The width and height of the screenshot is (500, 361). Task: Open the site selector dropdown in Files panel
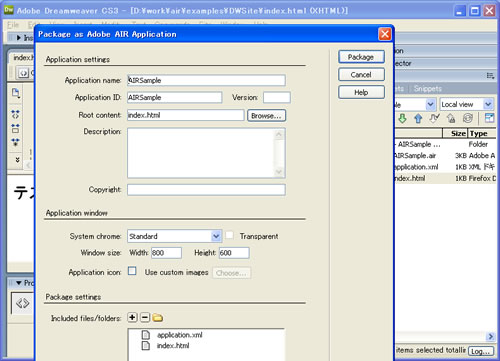430,105
